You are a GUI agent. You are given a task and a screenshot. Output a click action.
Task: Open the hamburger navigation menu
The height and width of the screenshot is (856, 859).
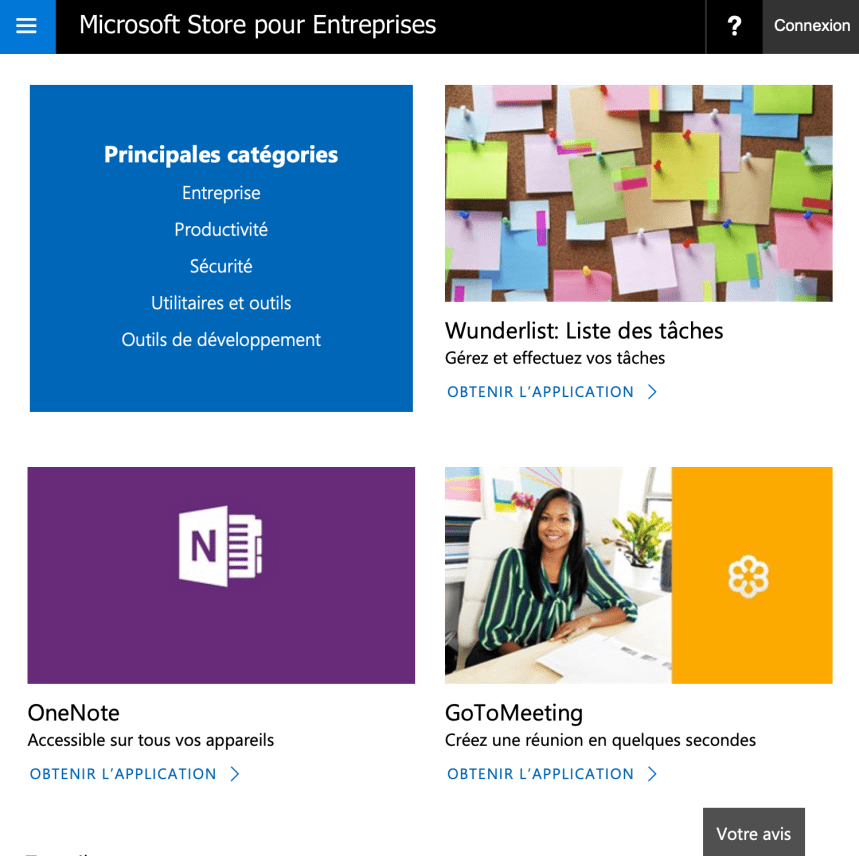pos(26,26)
